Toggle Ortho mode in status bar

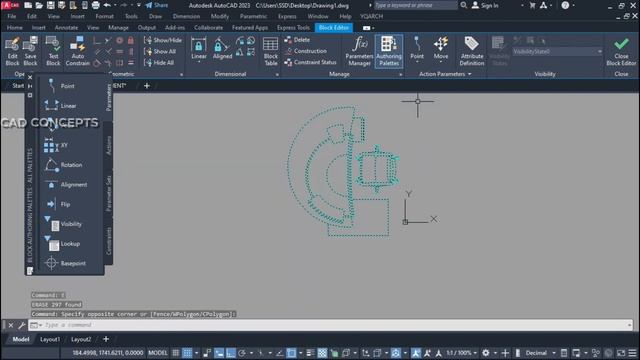[231, 353]
